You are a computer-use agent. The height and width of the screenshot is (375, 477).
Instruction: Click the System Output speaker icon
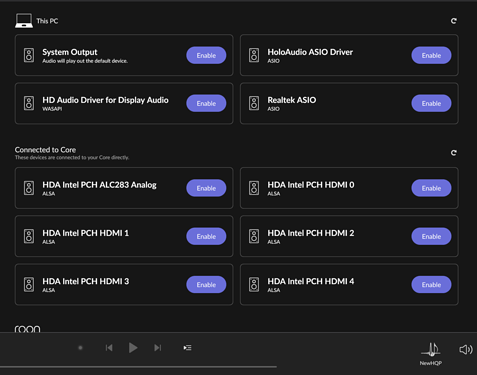[x=29, y=55]
